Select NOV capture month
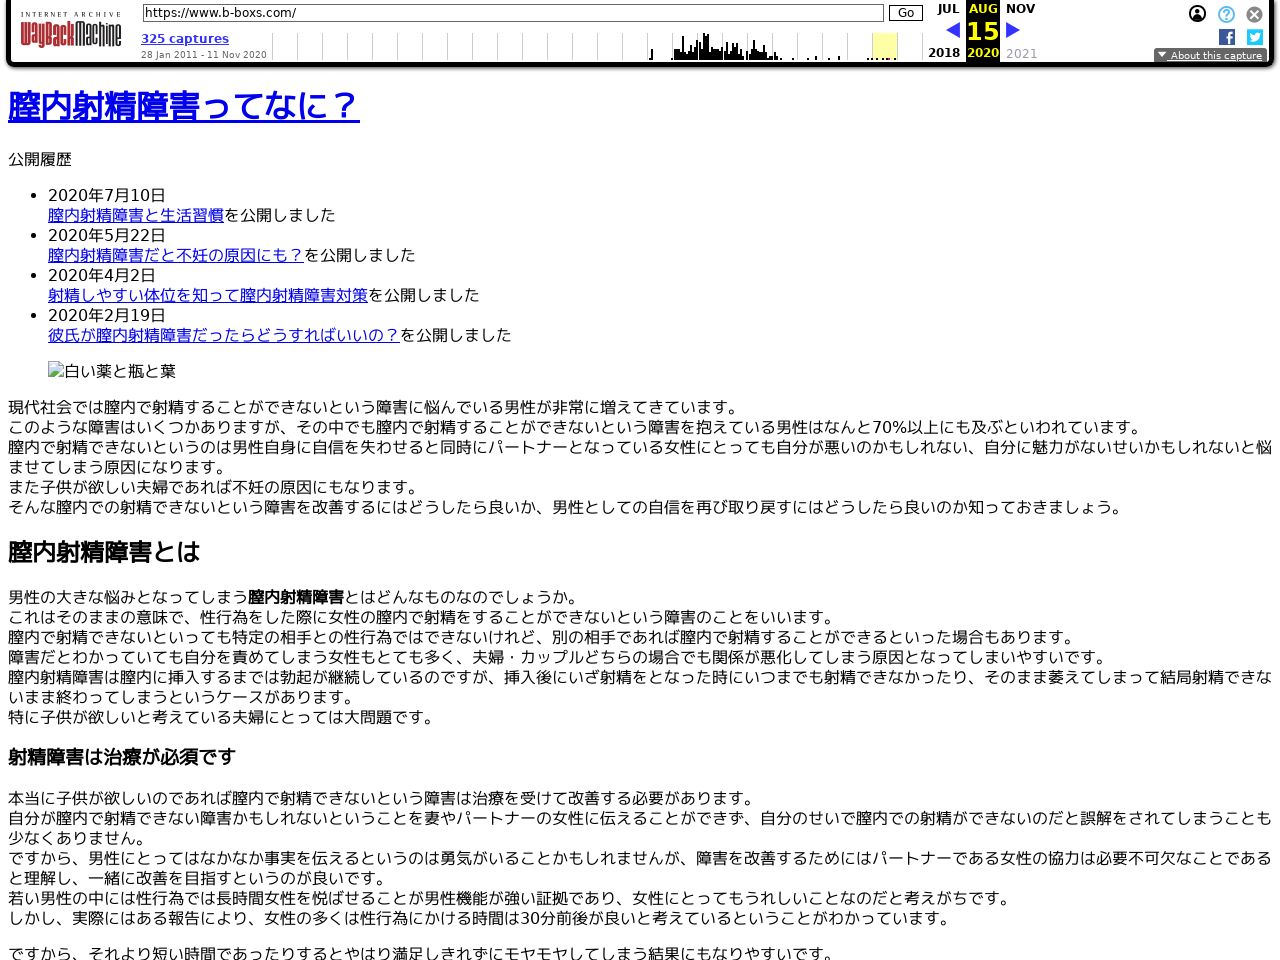 1020,9
